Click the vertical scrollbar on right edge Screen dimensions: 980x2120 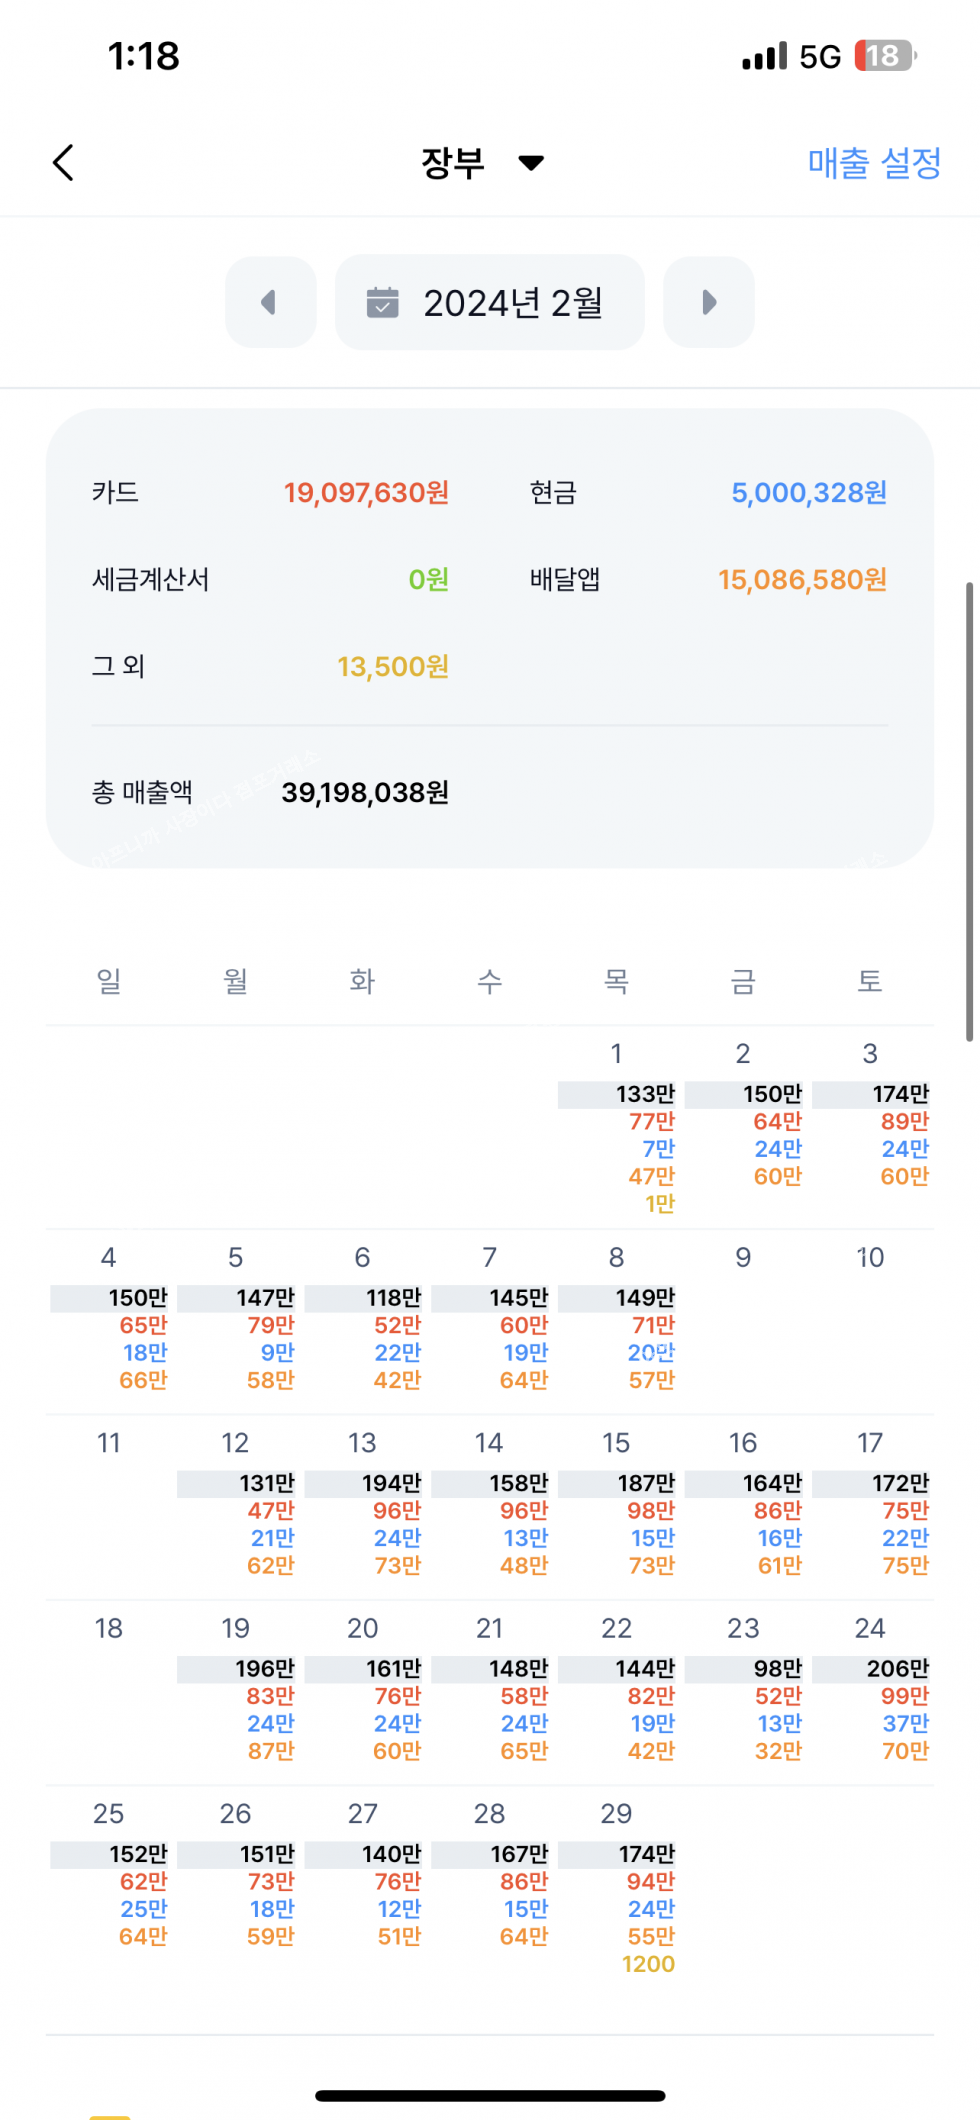(x=969, y=810)
